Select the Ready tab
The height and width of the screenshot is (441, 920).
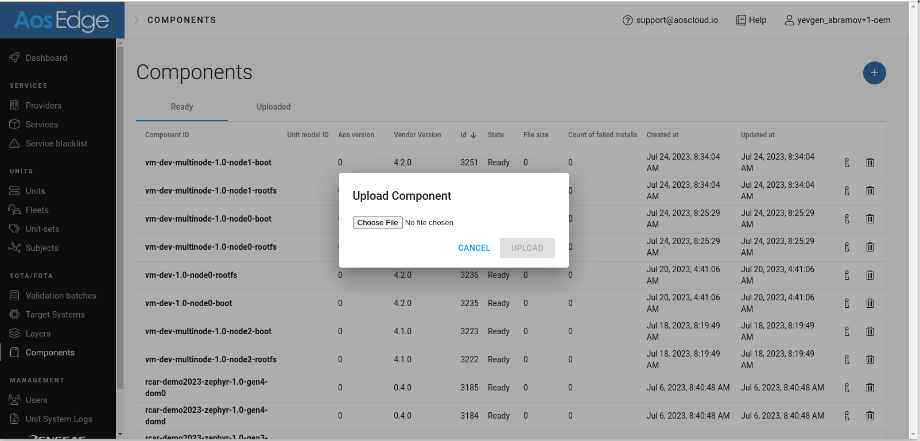[x=182, y=107]
